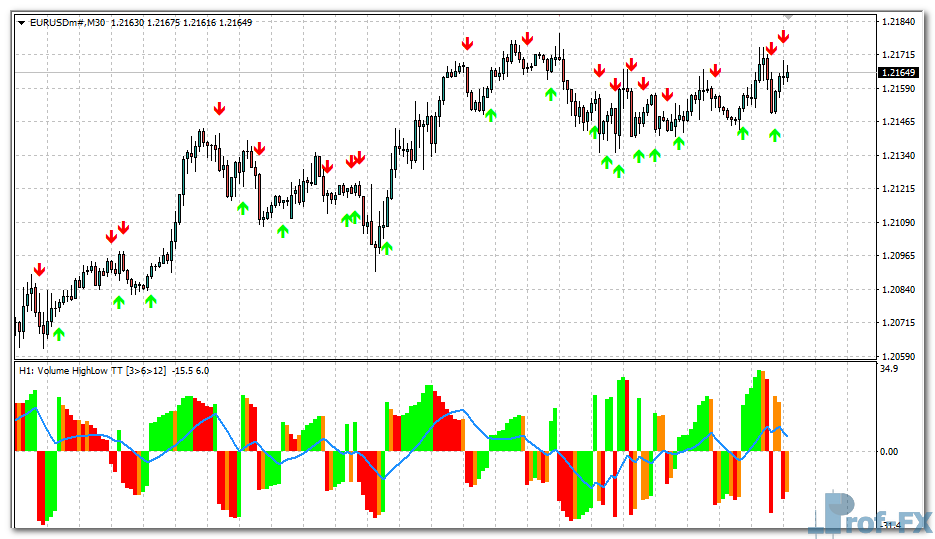This screenshot has height=539, width=935.
Task: Click the 34.9 indicator scale value
Action: 888,370
